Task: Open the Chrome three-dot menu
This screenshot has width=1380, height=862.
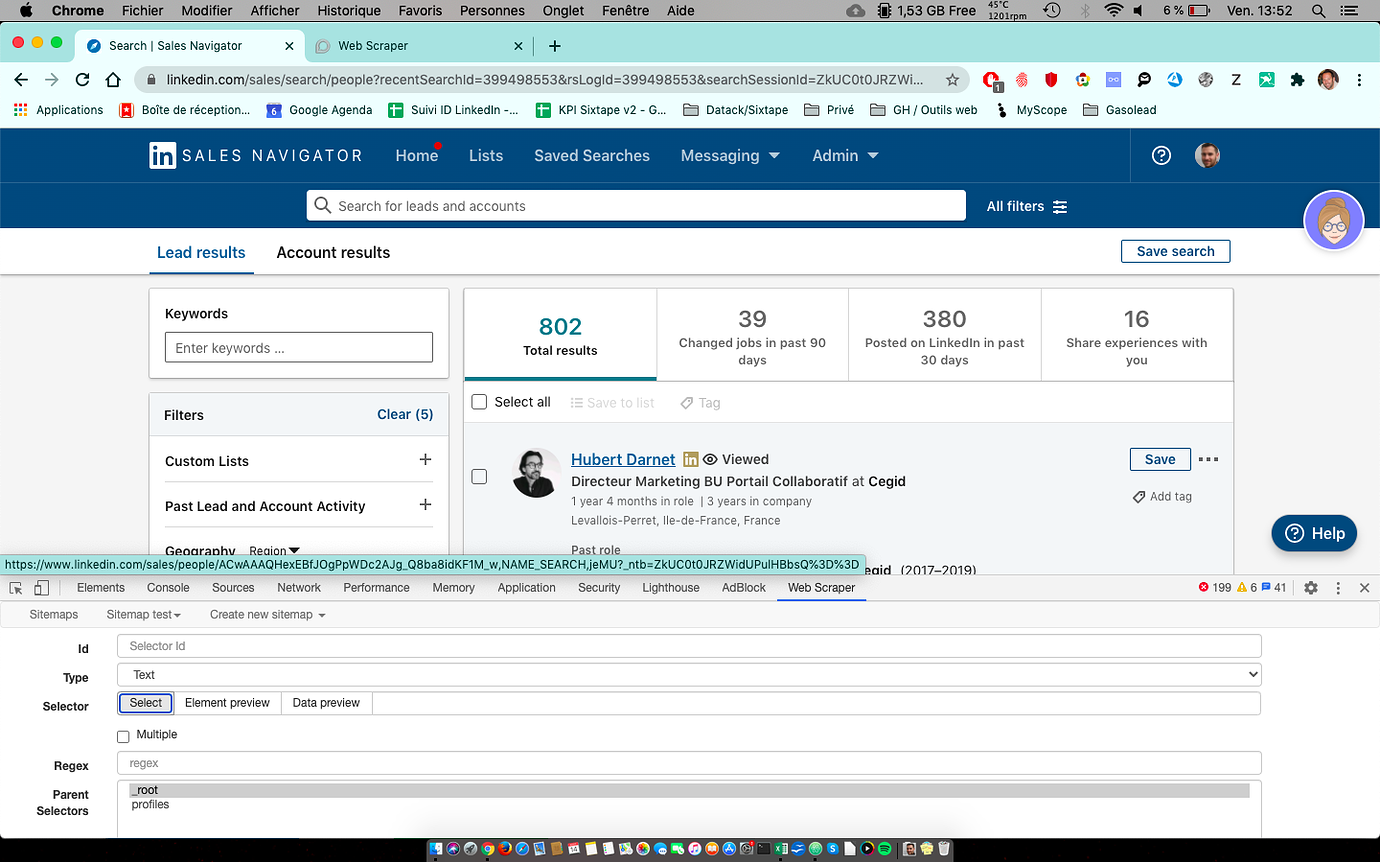Action: 1359,79
